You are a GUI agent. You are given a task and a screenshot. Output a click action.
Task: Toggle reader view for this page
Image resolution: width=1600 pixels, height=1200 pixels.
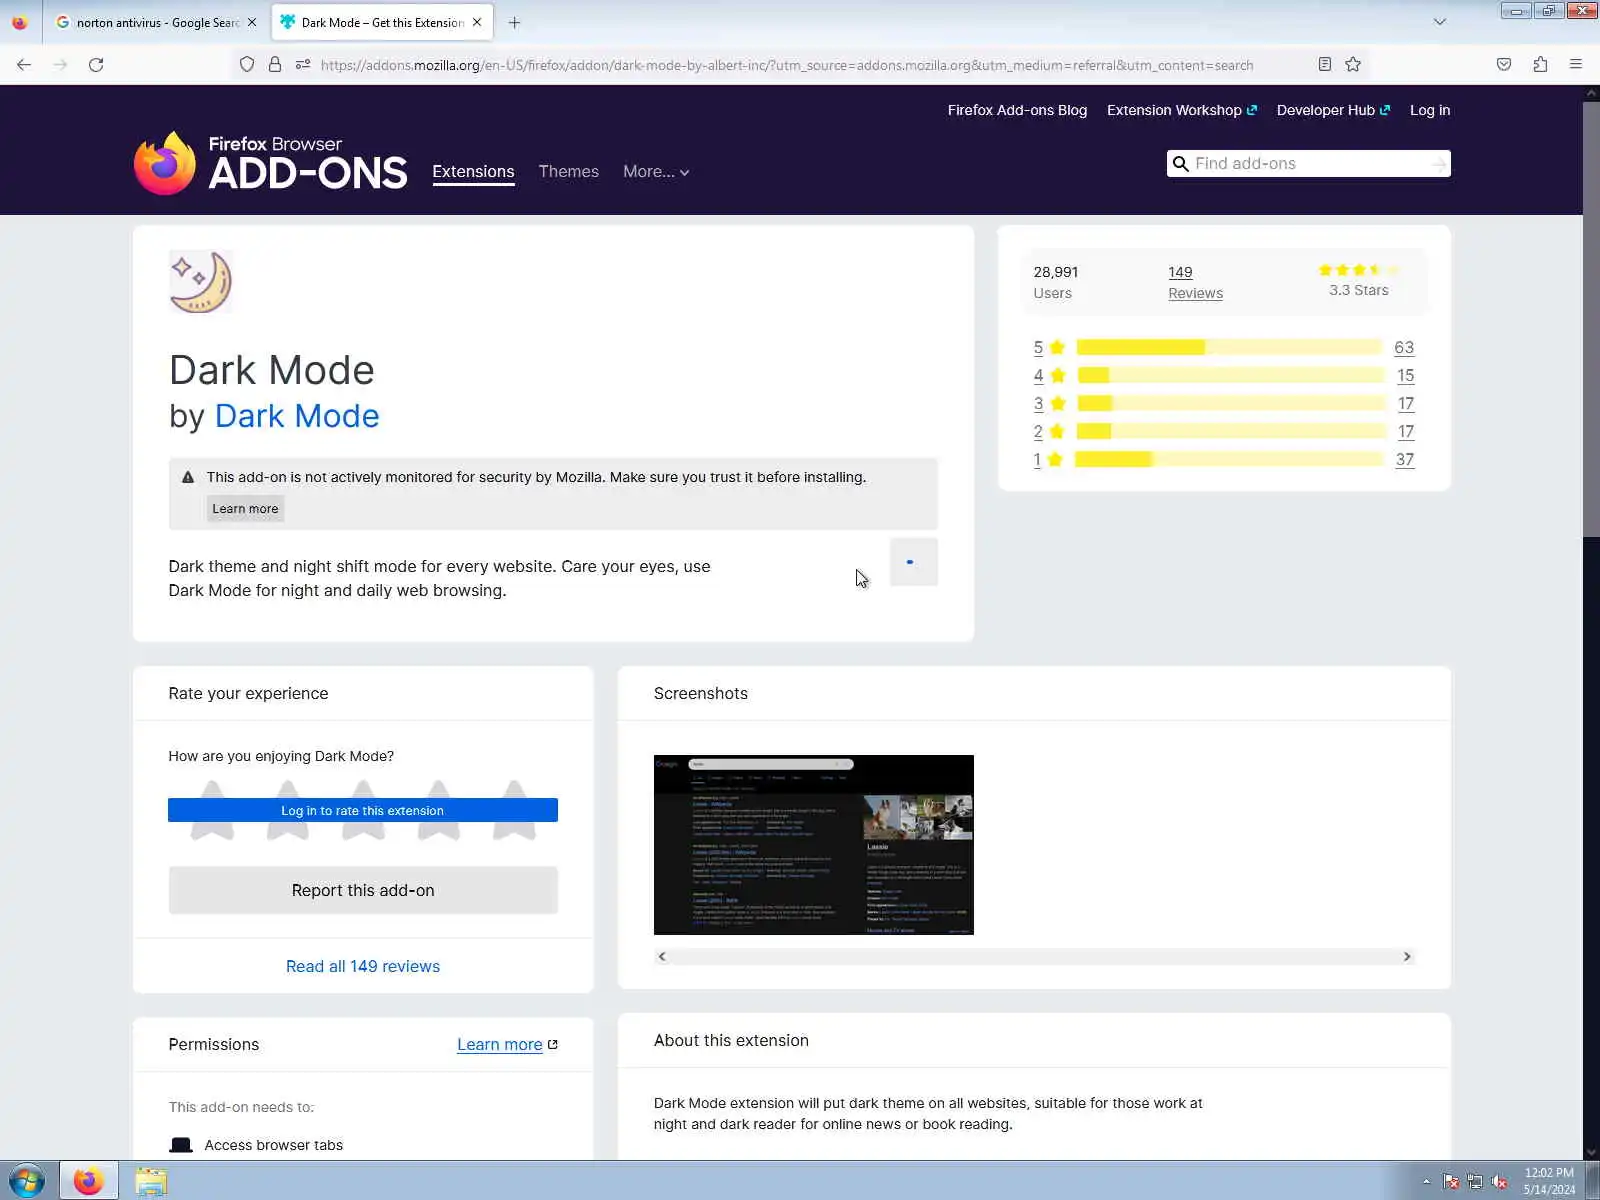coord(1325,65)
